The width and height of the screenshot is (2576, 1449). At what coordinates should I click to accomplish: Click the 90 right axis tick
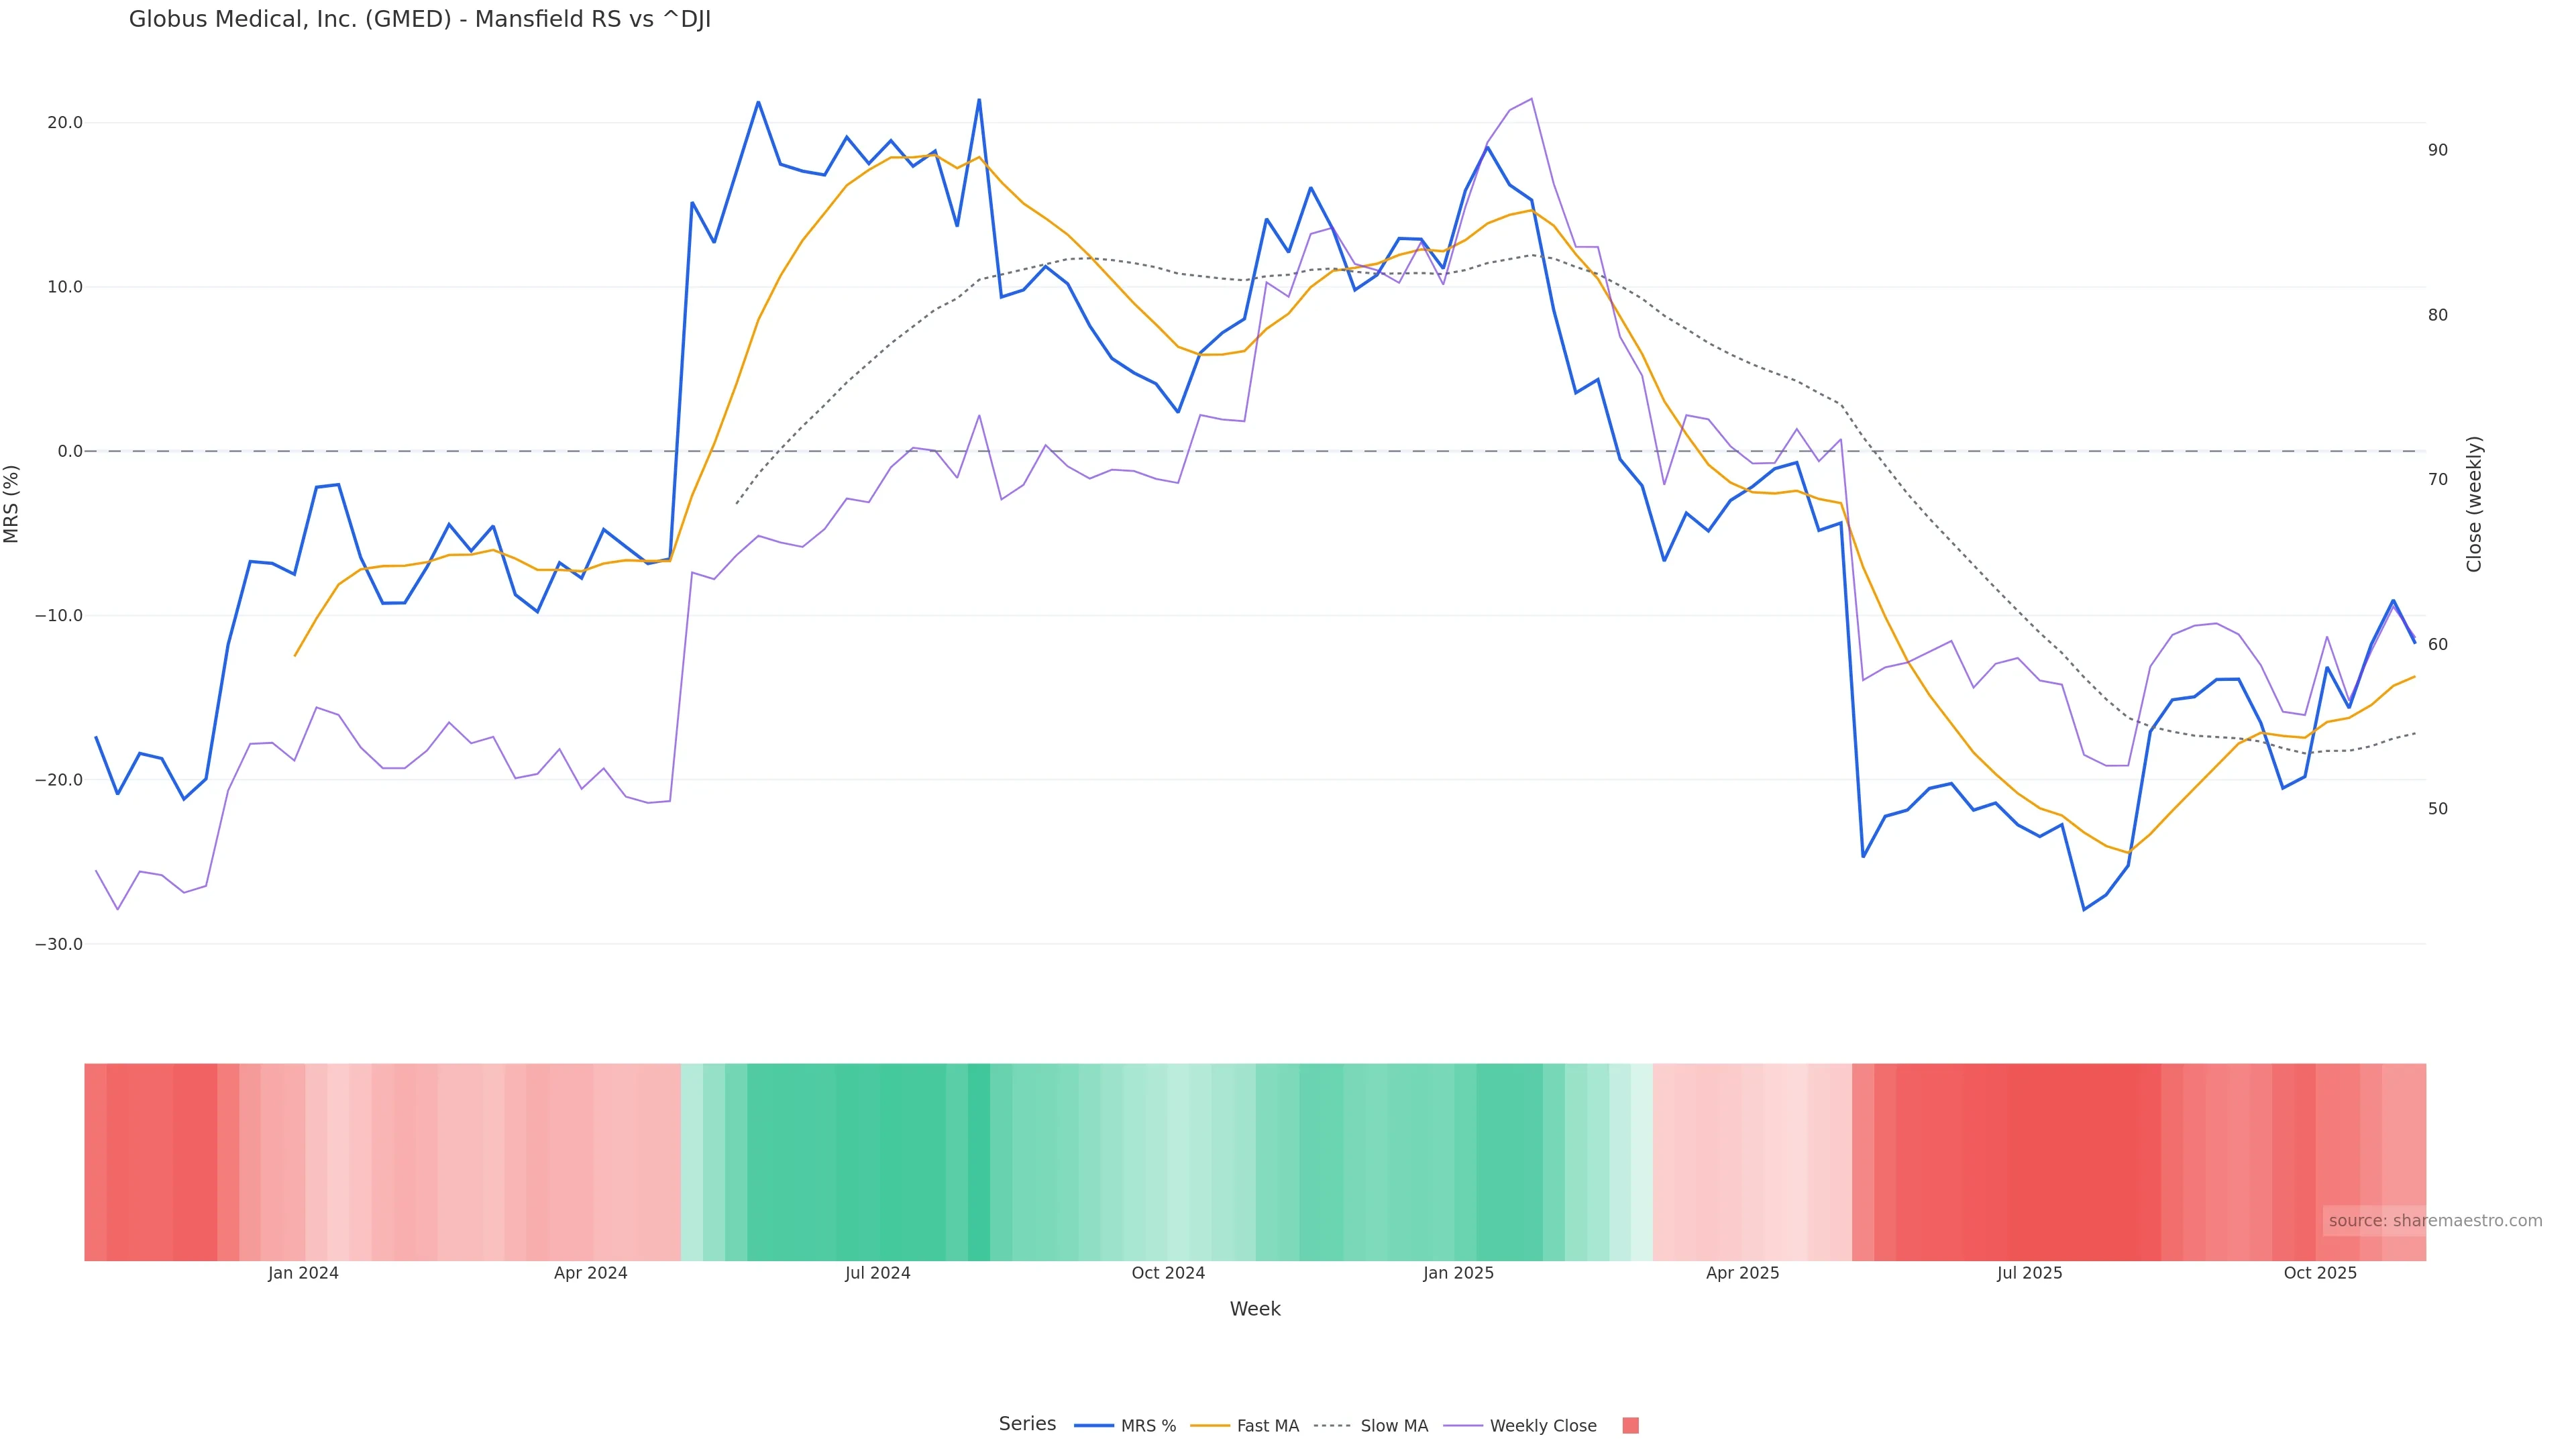(2438, 150)
